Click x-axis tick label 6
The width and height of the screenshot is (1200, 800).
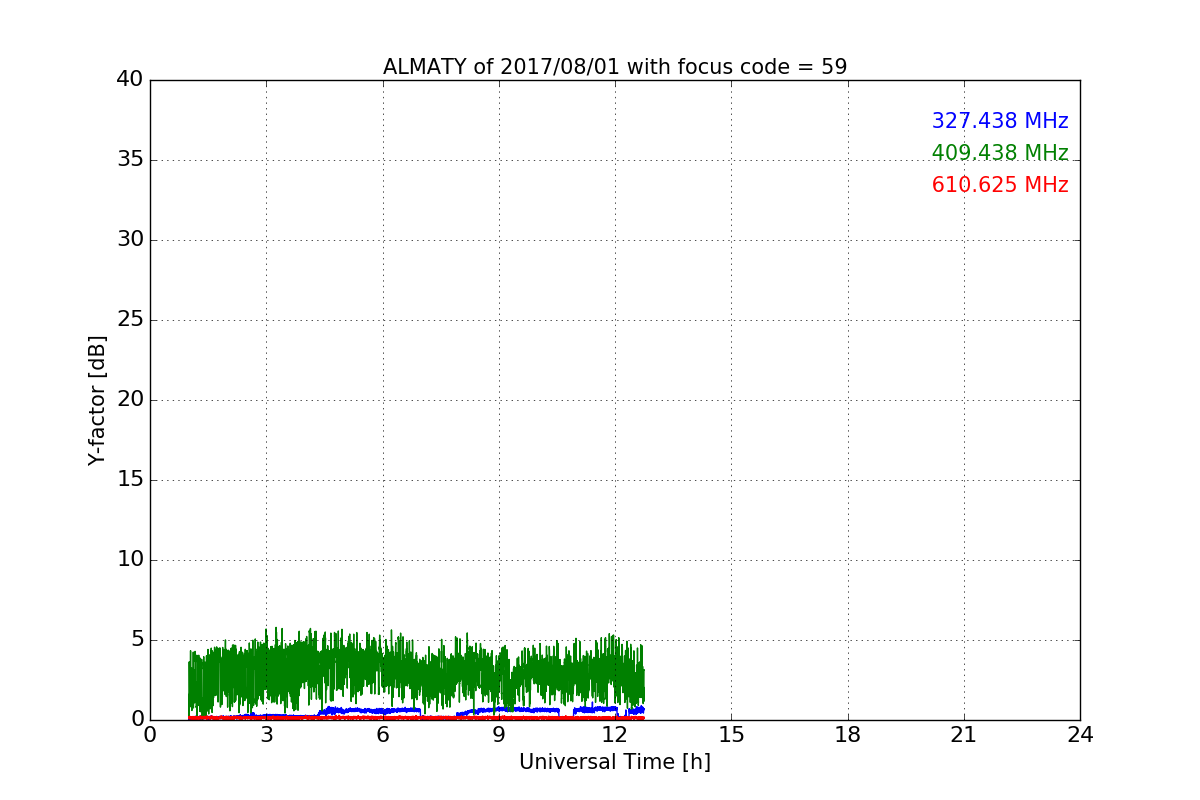point(382,735)
